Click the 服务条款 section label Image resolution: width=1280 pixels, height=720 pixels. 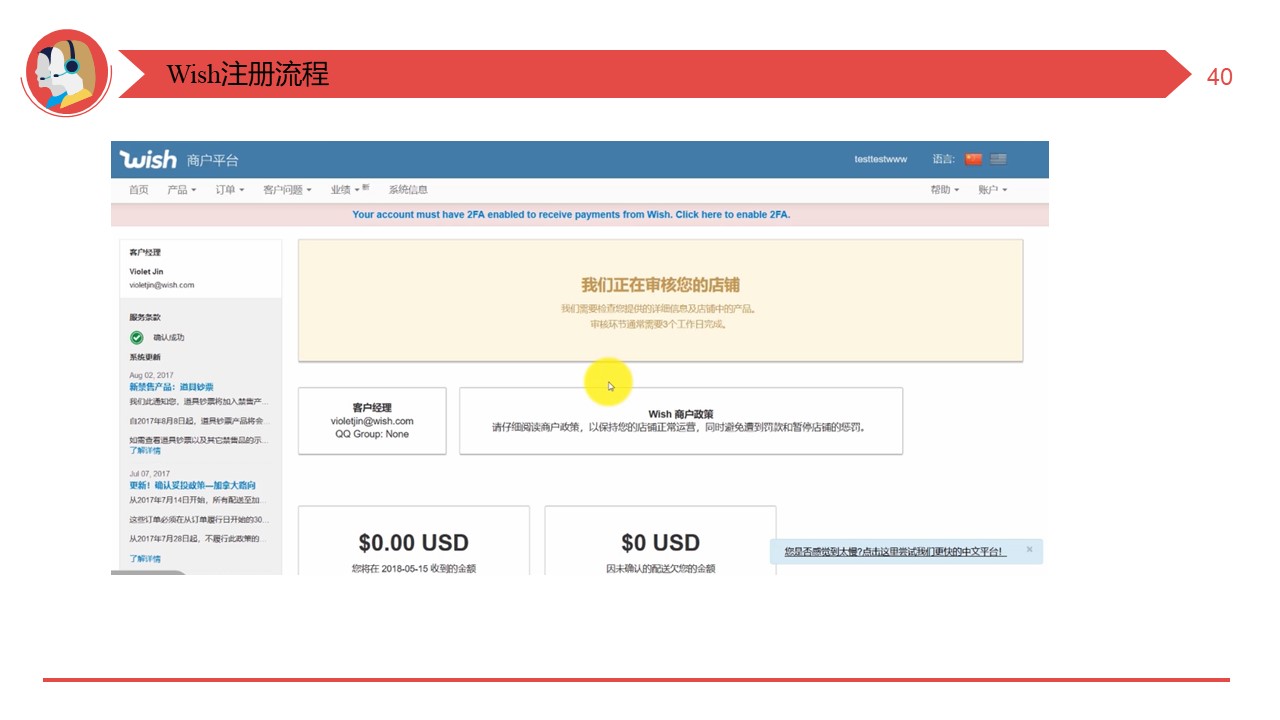(145, 317)
